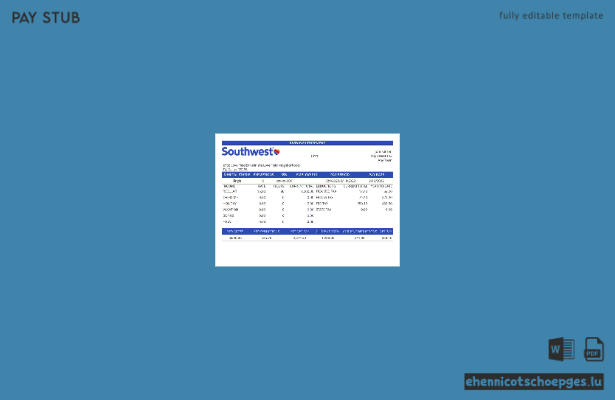Image resolution: width=615 pixels, height=400 pixels.
Task: Click the 'fully editable template' text
Action: pyautogui.click(x=551, y=16)
